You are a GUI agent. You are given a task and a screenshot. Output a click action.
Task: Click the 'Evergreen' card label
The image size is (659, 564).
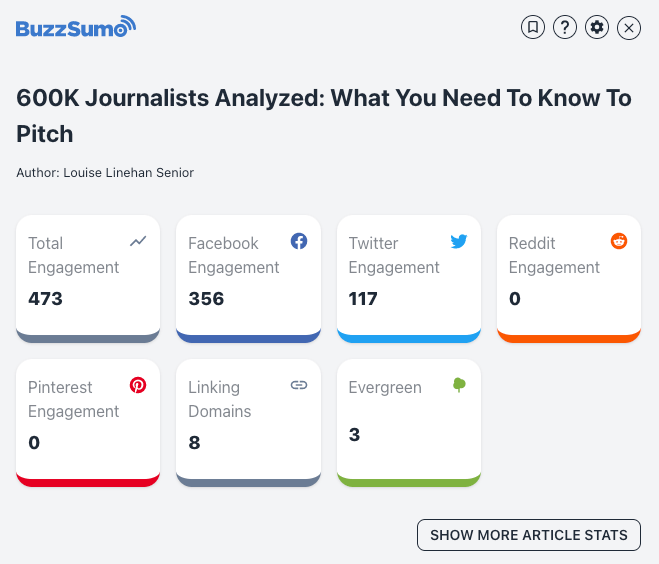click(385, 387)
